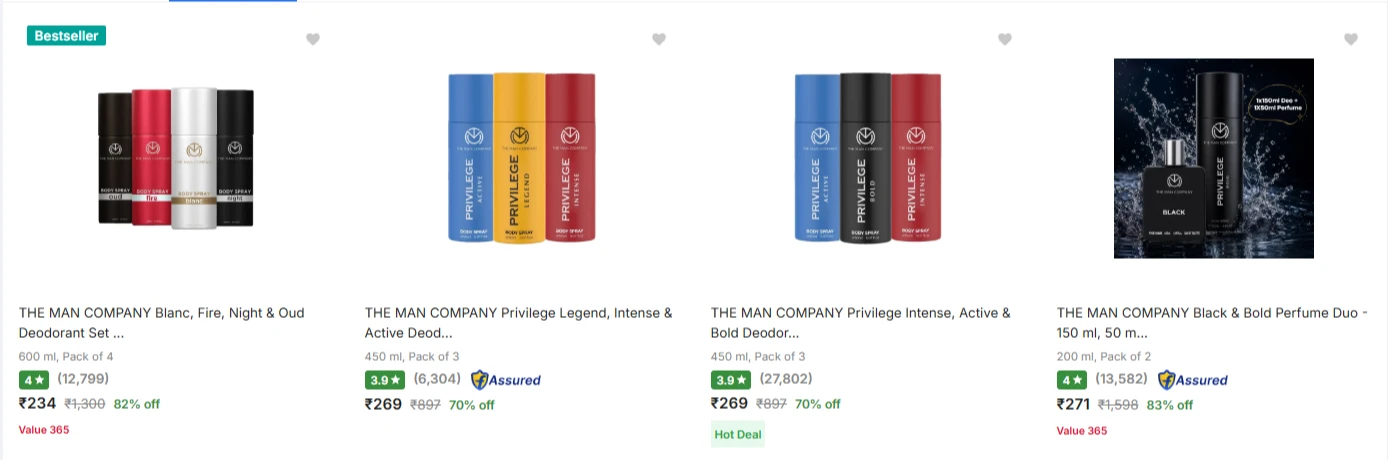
Task: View the Black perfume duo splash image
Action: point(1213,158)
